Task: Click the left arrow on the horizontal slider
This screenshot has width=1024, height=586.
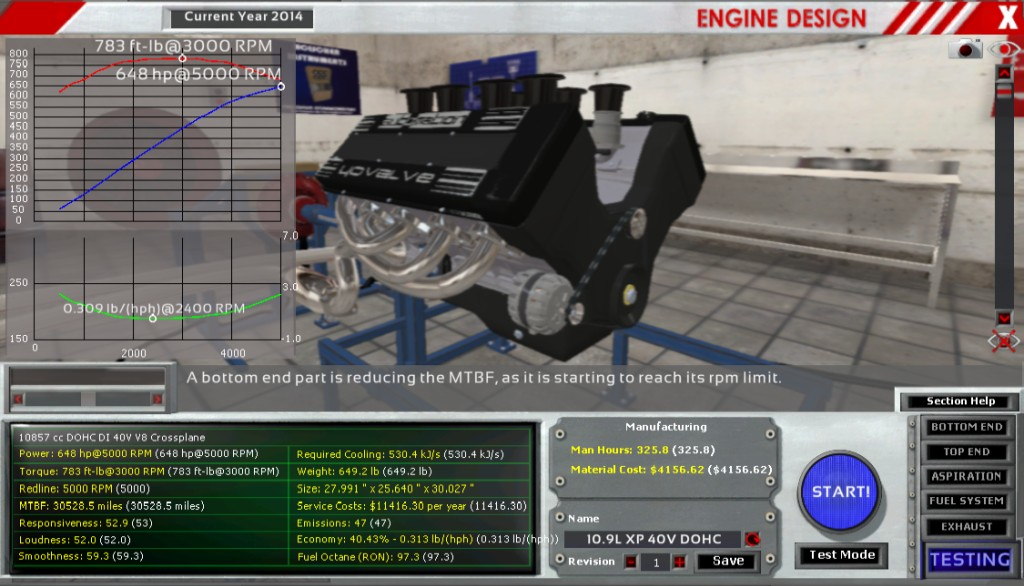Action: coord(16,399)
